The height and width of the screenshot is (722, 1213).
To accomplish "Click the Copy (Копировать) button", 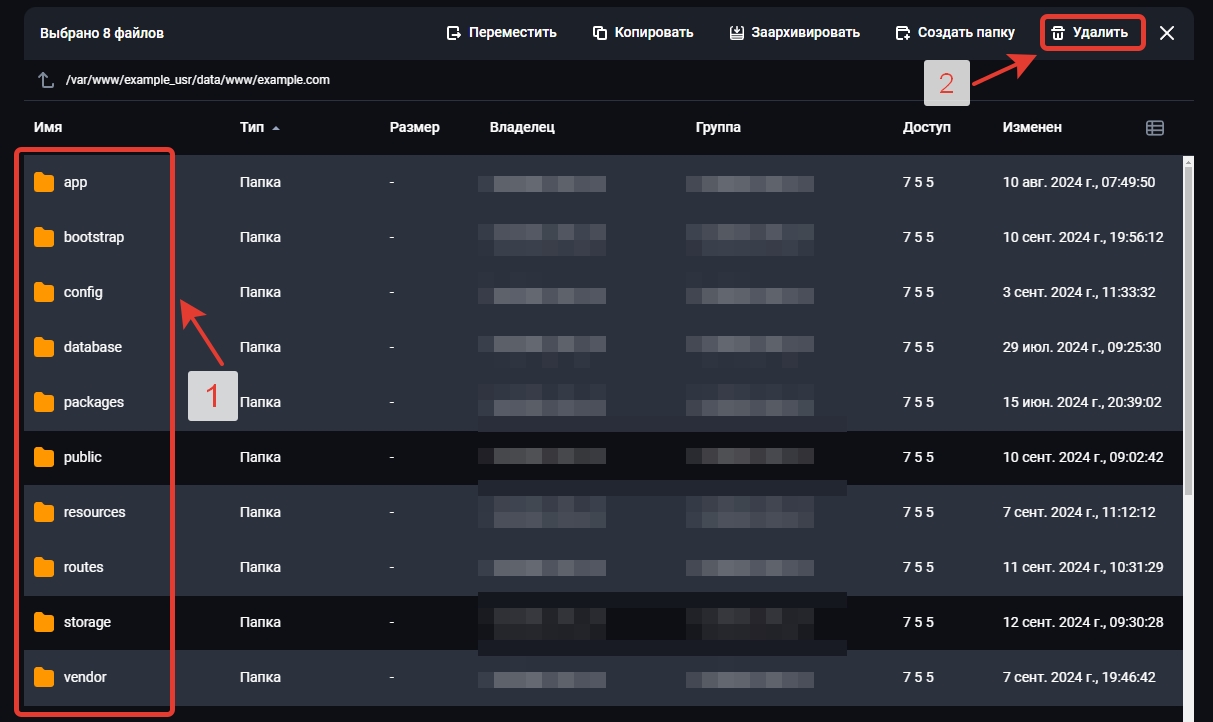I will click(643, 33).
